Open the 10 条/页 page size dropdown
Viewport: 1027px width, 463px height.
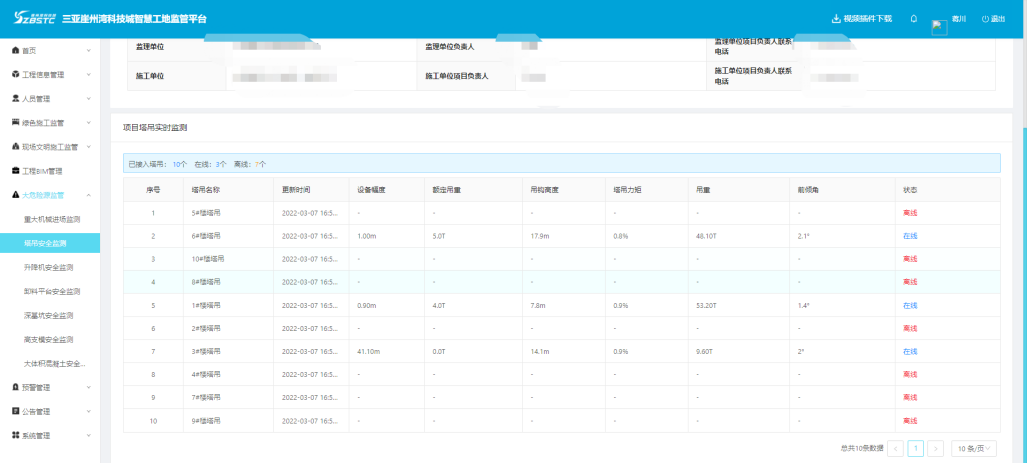(x=973, y=449)
